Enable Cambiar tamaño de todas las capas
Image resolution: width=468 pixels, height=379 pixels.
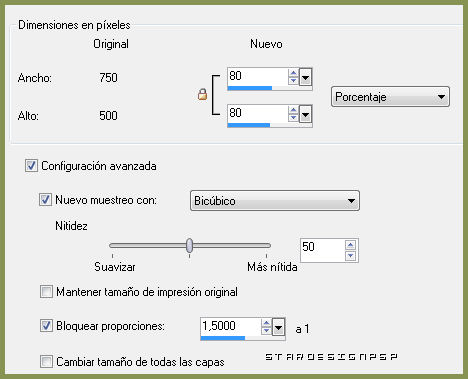click(46, 361)
